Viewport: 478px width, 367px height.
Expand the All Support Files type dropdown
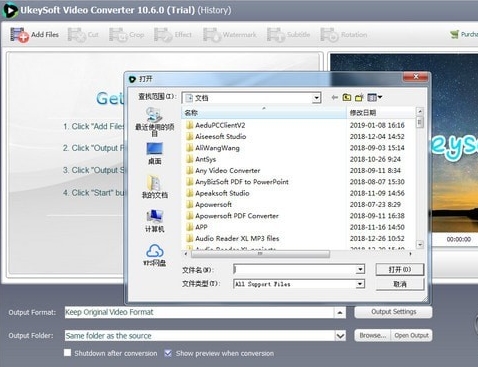(x=360, y=284)
